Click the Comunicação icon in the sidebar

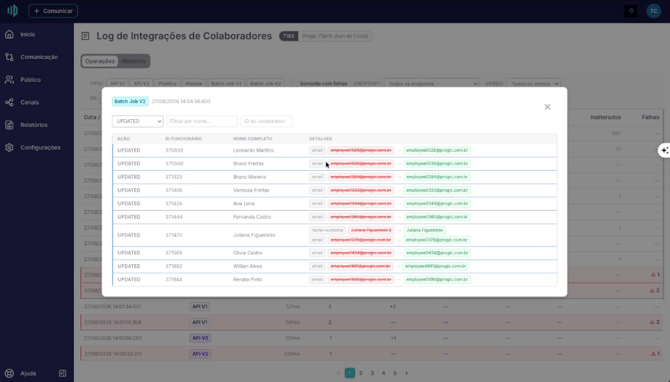pyautogui.click(x=9, y=57)
